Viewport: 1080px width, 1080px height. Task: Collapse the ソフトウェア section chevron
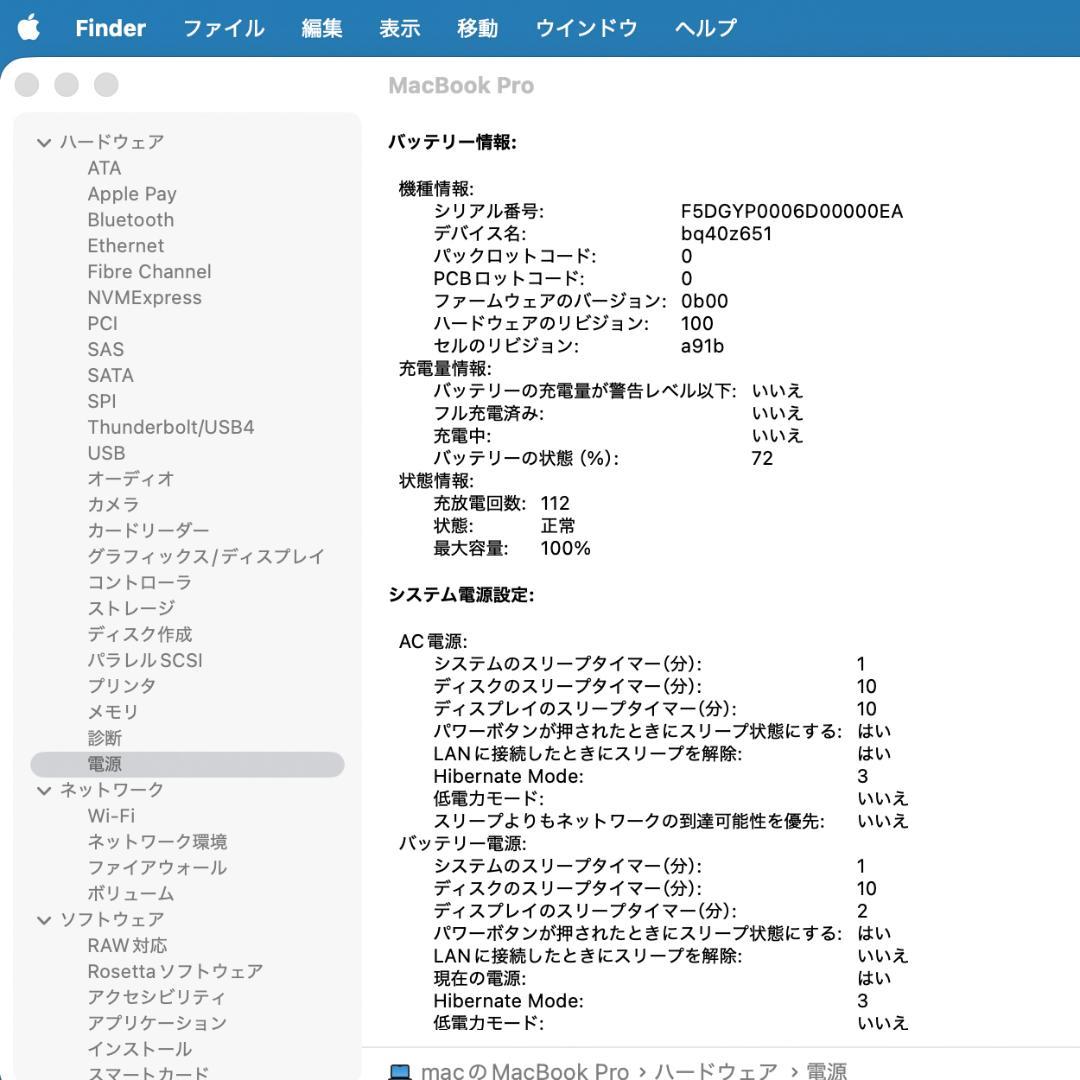point(44,920)
